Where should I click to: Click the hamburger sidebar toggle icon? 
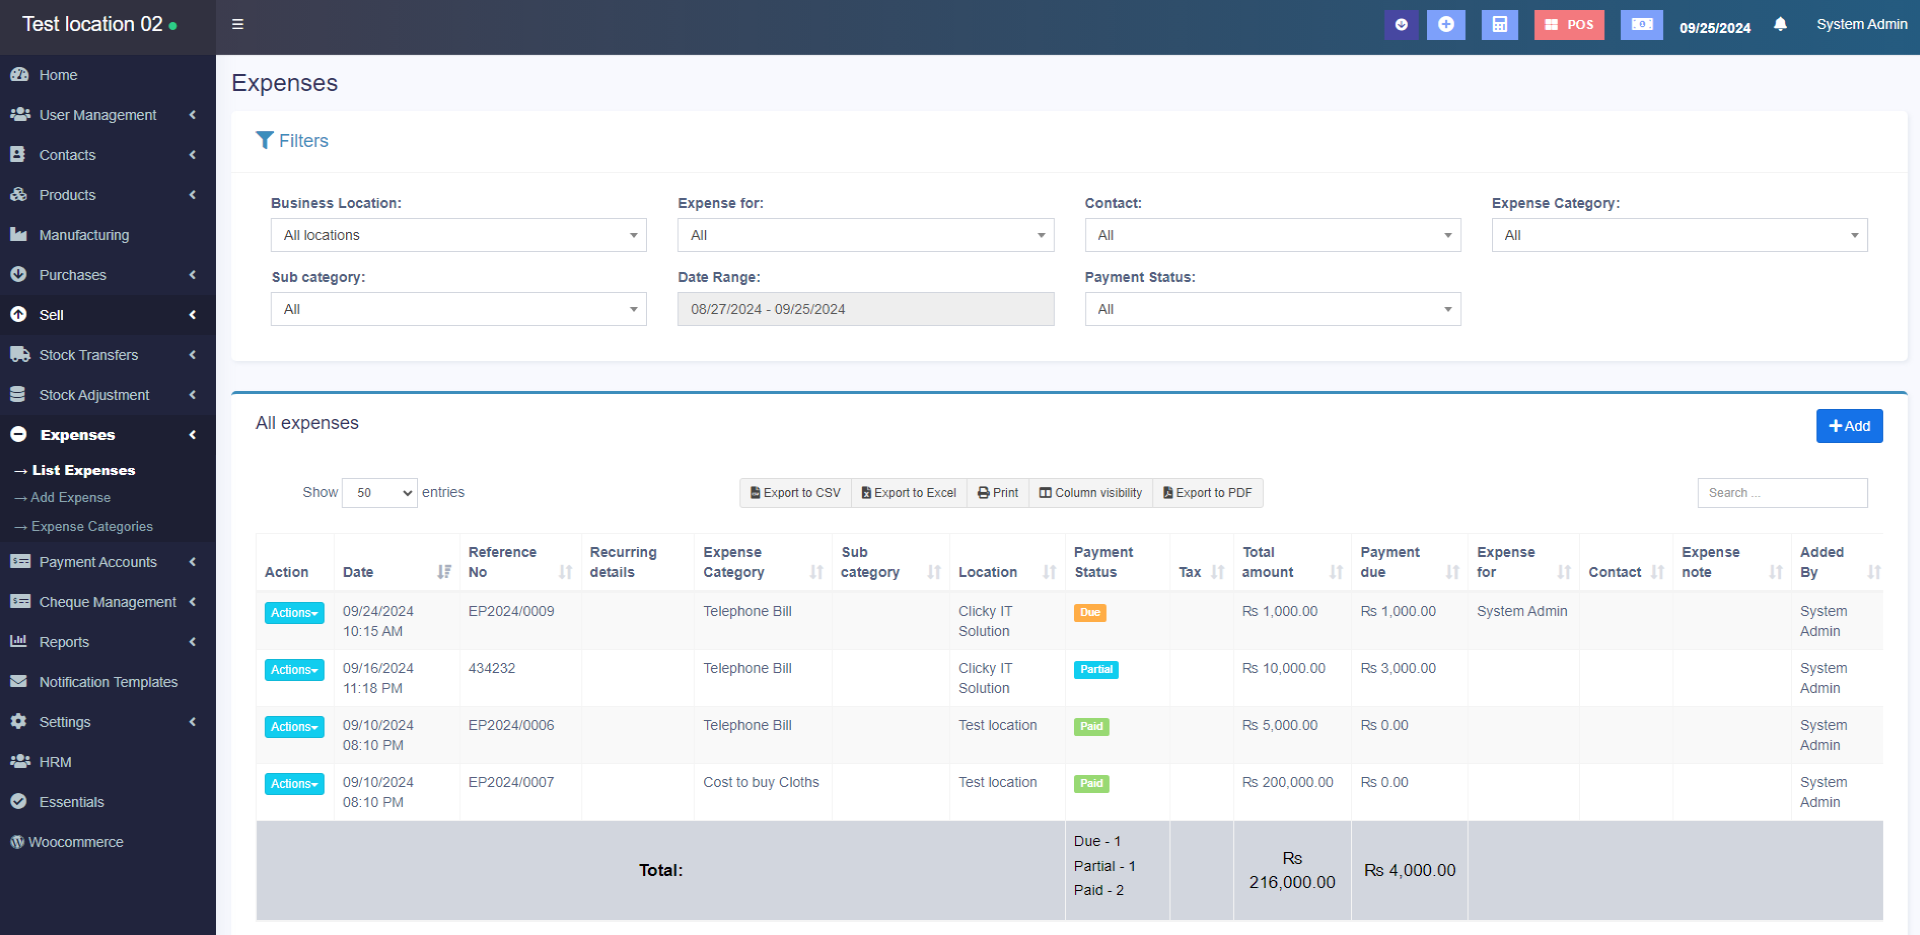[238, 24]
